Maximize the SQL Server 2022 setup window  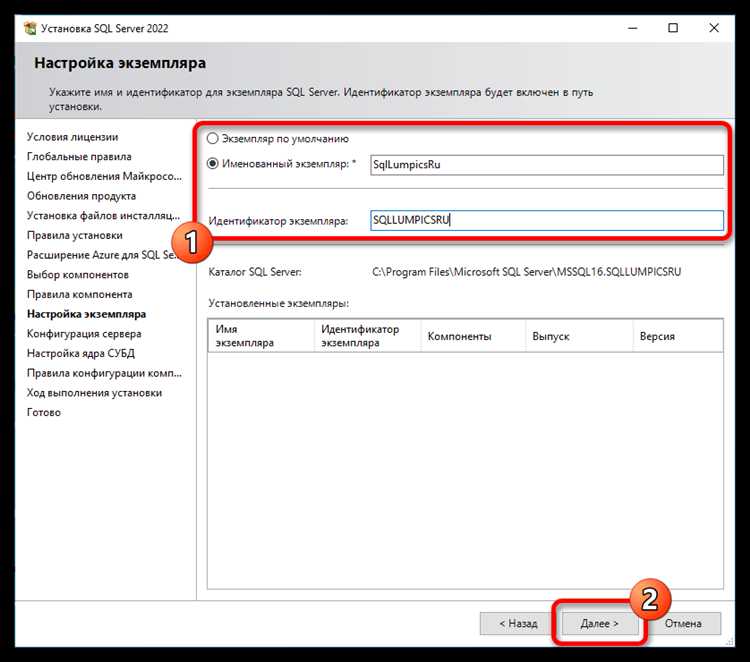click(673, 28)
